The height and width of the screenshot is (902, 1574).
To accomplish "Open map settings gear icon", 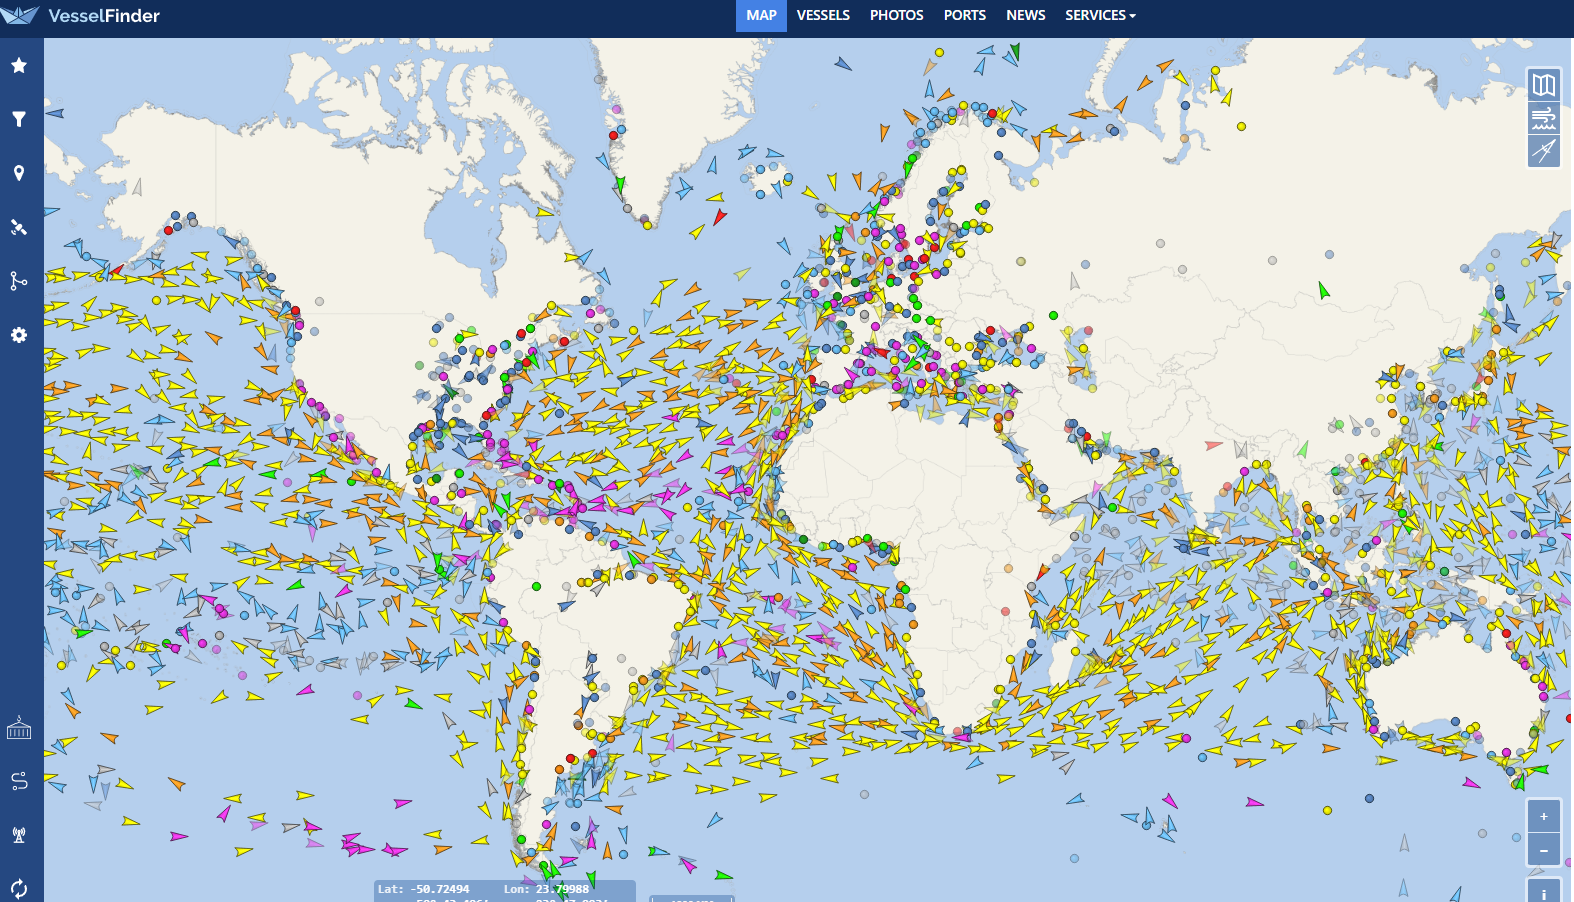I will click(19, 335).
